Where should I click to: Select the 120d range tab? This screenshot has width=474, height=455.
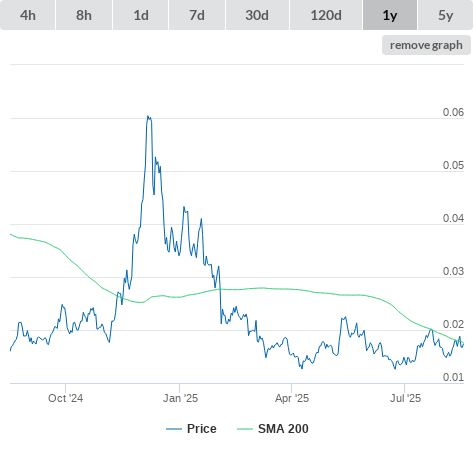(x=326, y=15)
